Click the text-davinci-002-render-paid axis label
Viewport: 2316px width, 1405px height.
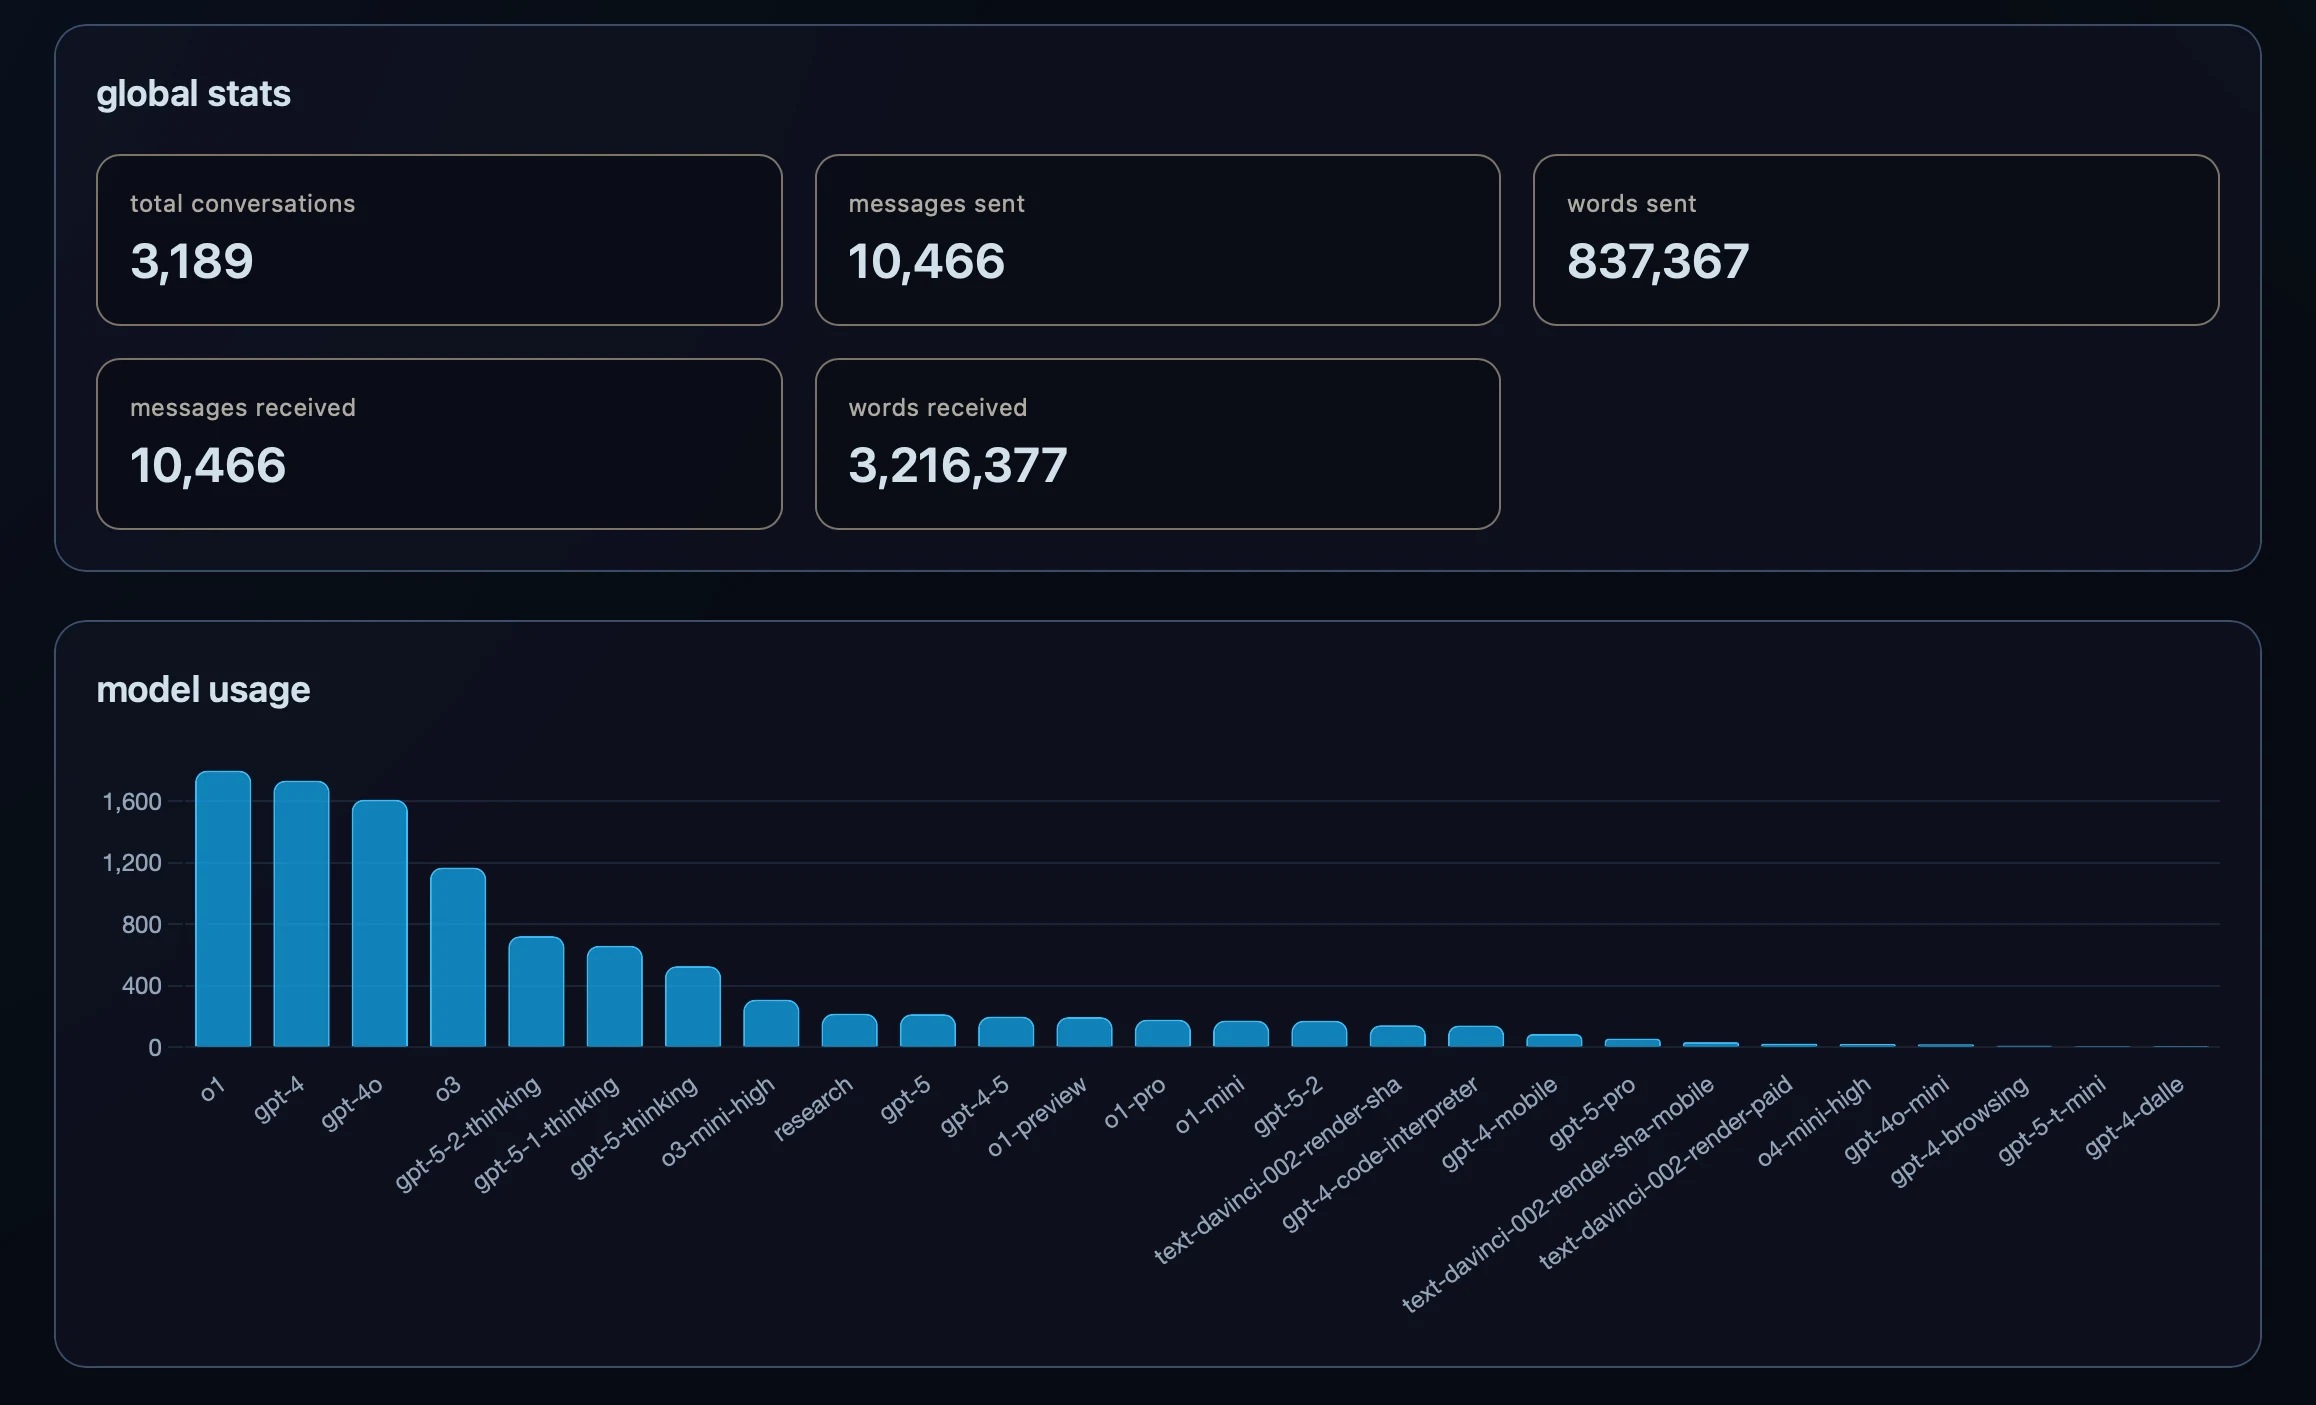pos(1666,1173)
